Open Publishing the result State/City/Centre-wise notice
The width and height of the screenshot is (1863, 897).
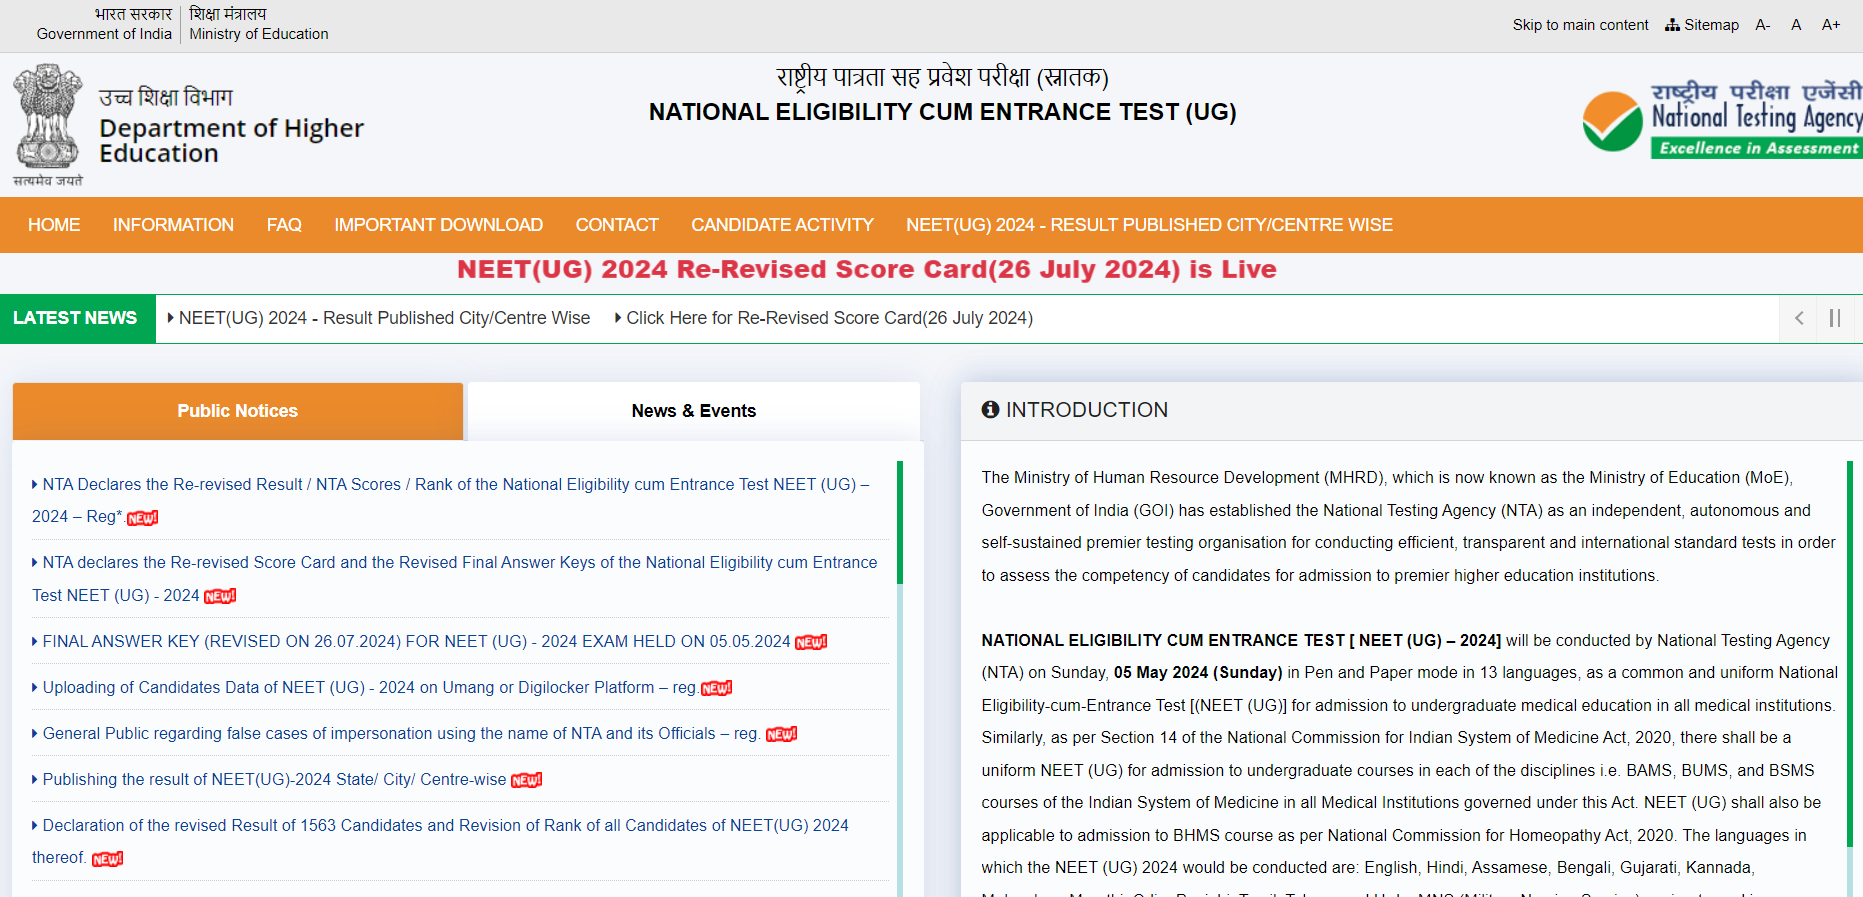274,779
